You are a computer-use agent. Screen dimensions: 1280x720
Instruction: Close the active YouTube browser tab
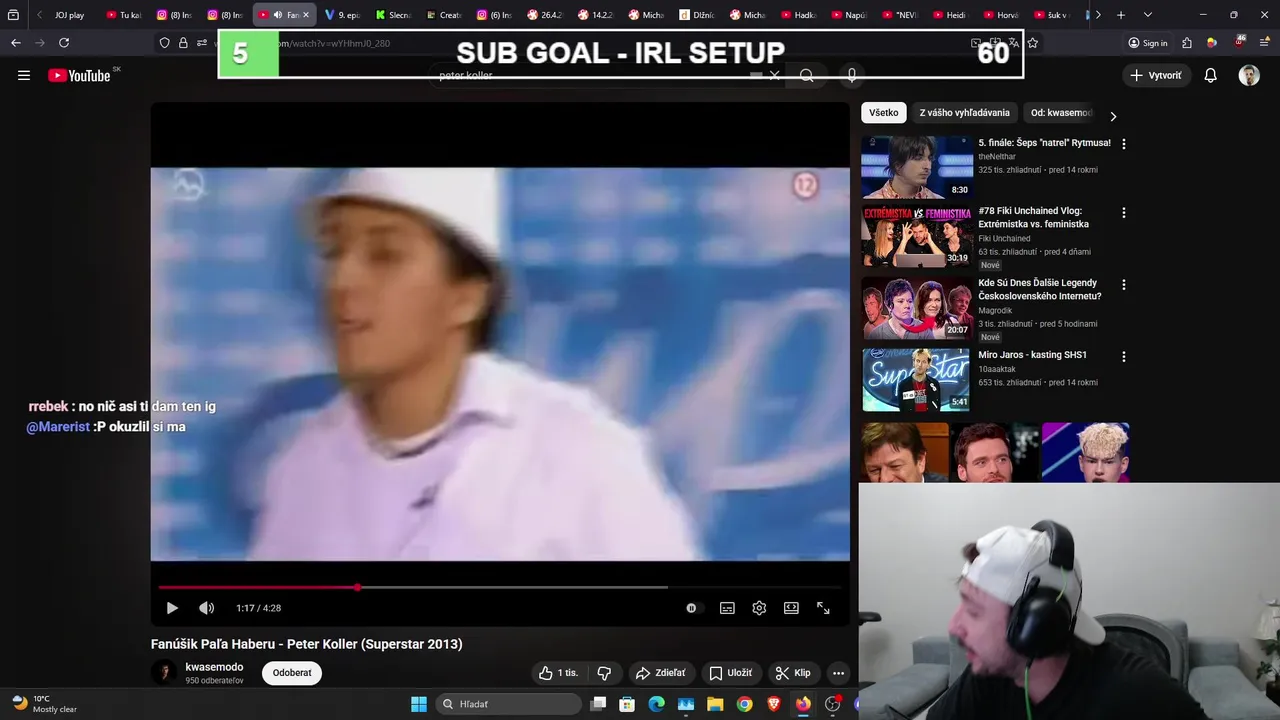click(305, 15)
